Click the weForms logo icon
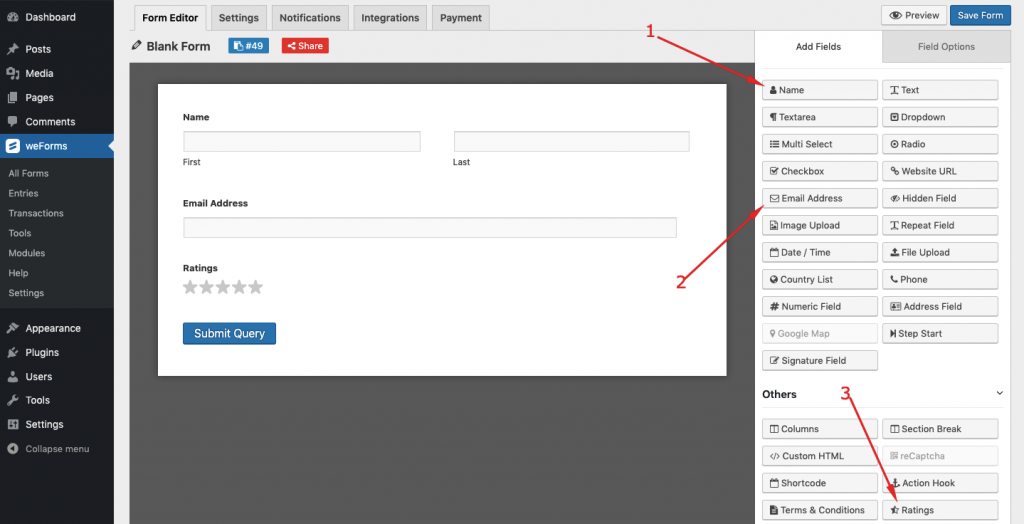This screenshot has width=1024, height=524. click(12, 146)
